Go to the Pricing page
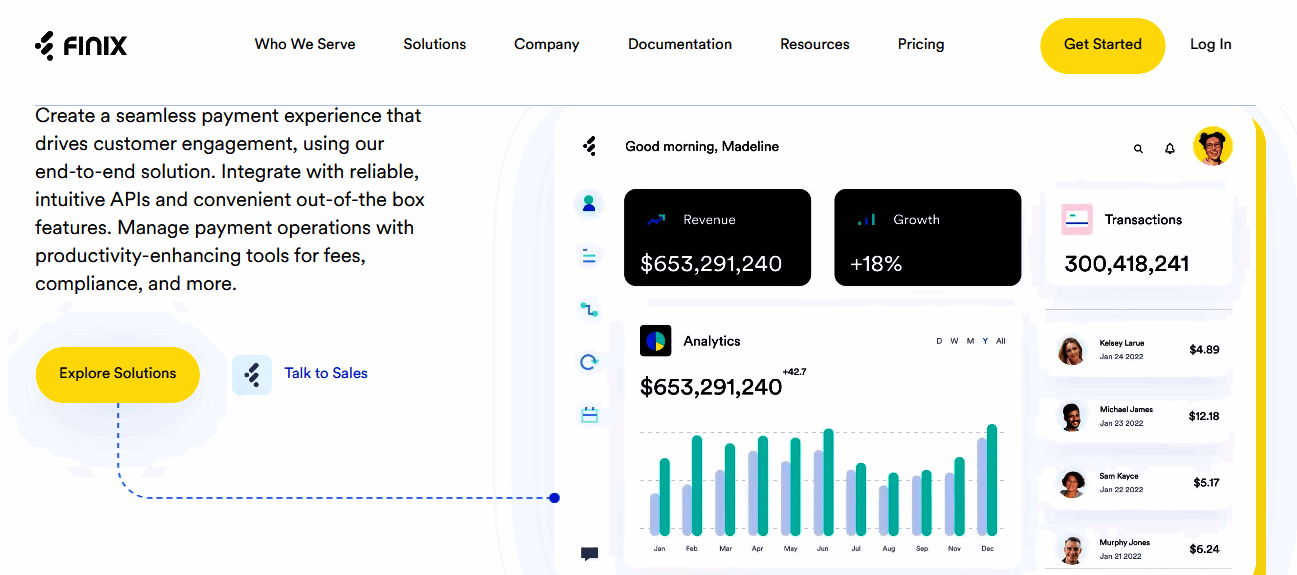Screen dimensions: 1297x575 [x=921, y=44]
